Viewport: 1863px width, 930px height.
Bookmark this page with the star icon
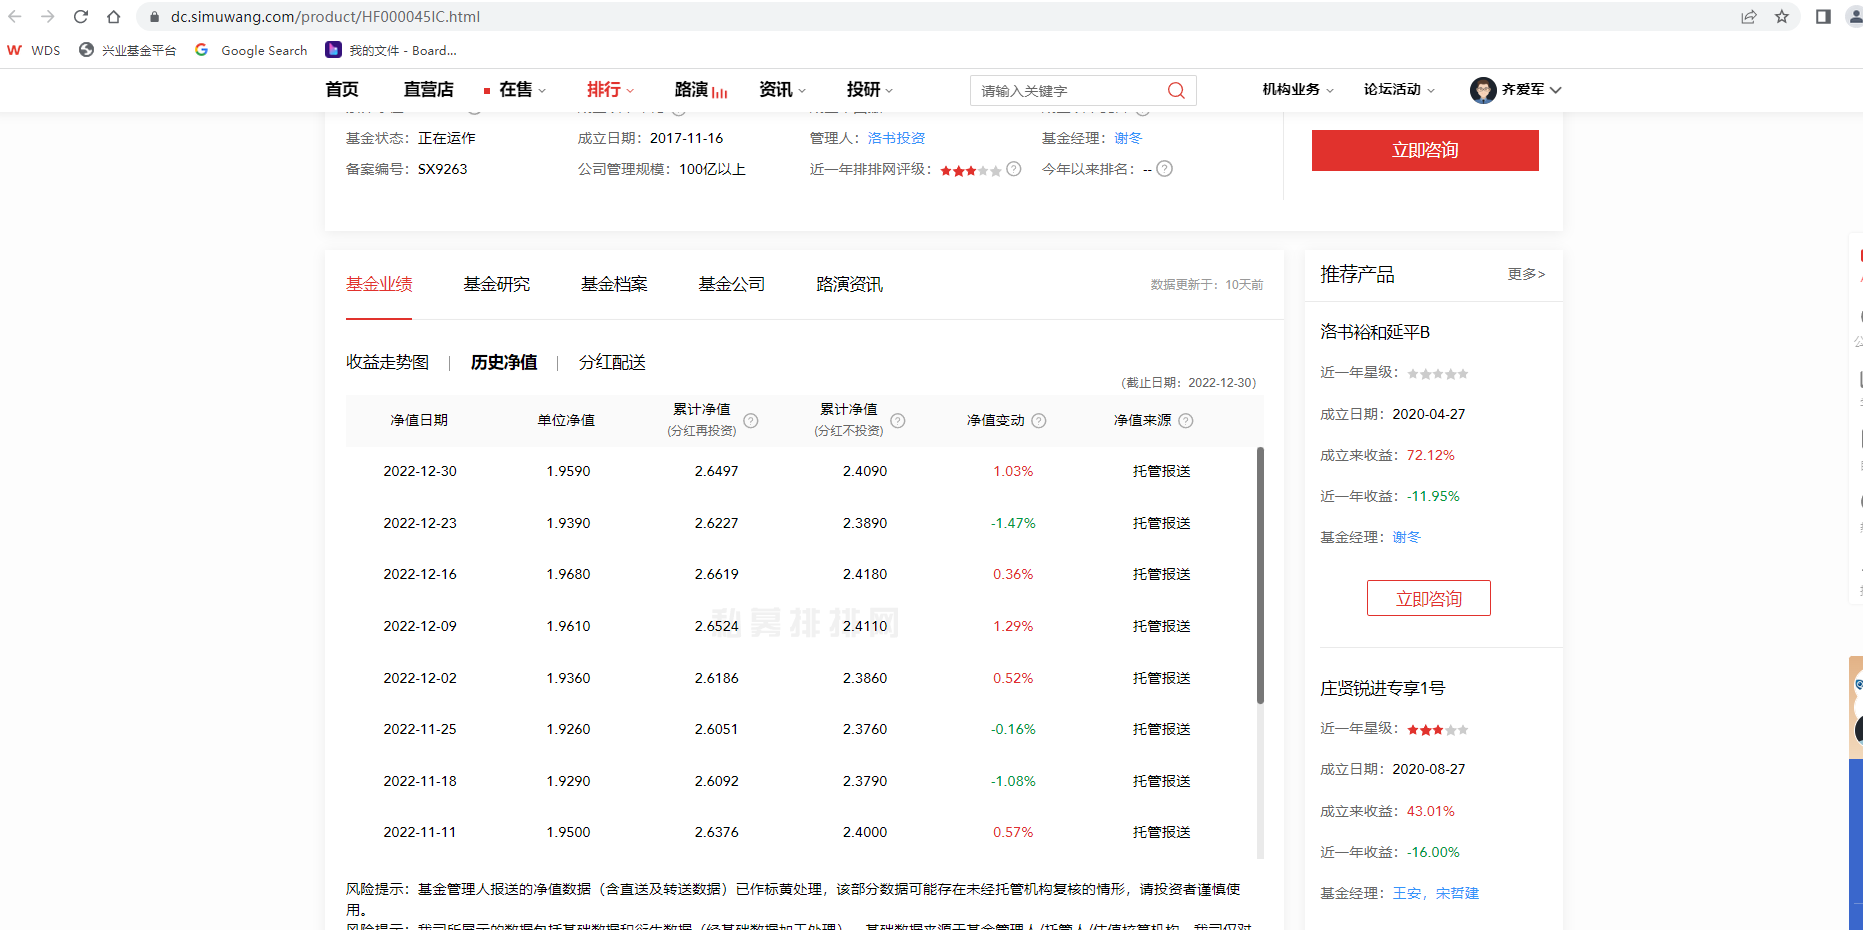pyautogui.click(x=1782, y=17)
